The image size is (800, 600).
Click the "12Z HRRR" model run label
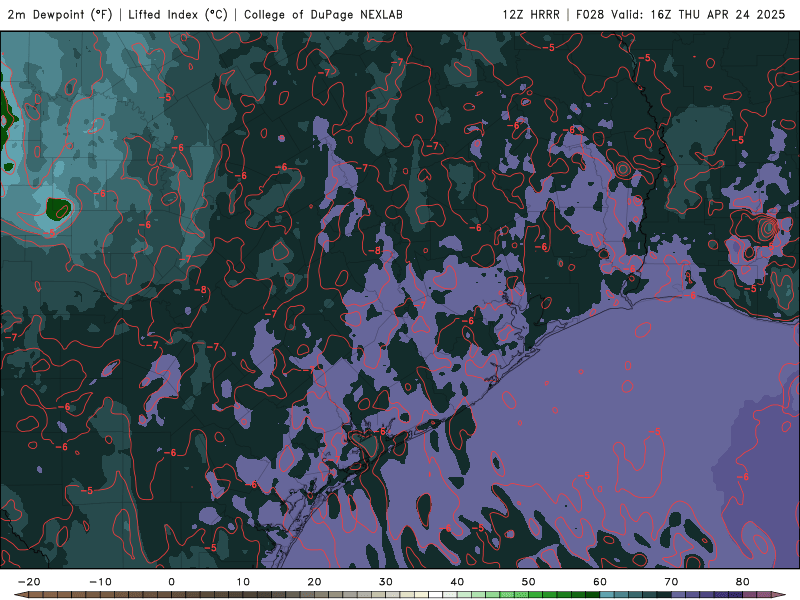(531, 14)
